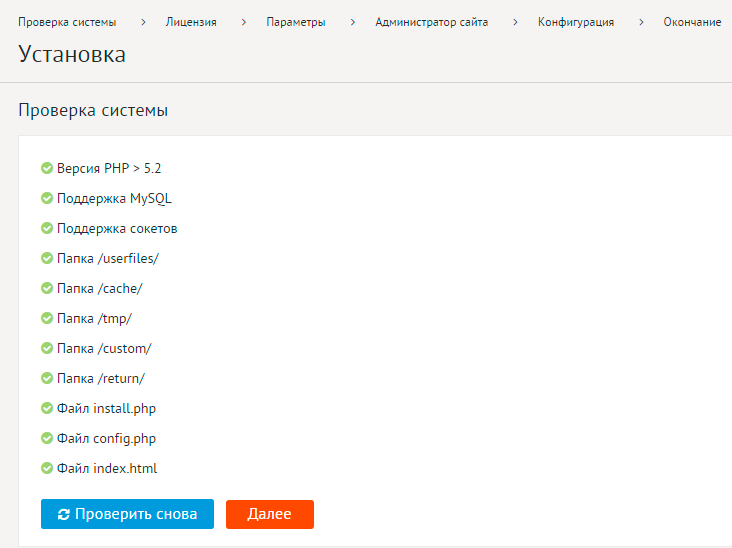Image resolution: width=732 pixels, height=548 pixels.
Task: Go to the Параметры step
Action: pyautogui.click(x=296, y=22)
